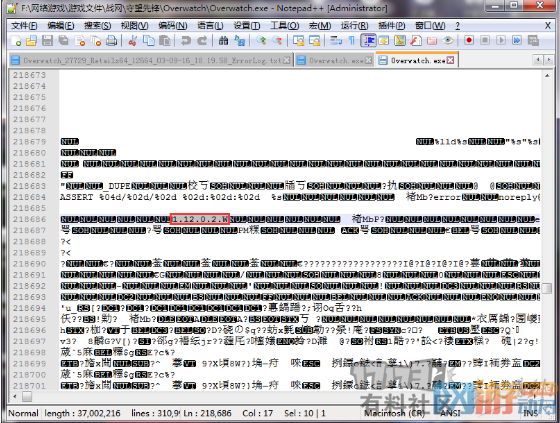Screen dimensions: 560x423
Task: Close the active Overwatch.exe tab
Action: click(450, 60)
